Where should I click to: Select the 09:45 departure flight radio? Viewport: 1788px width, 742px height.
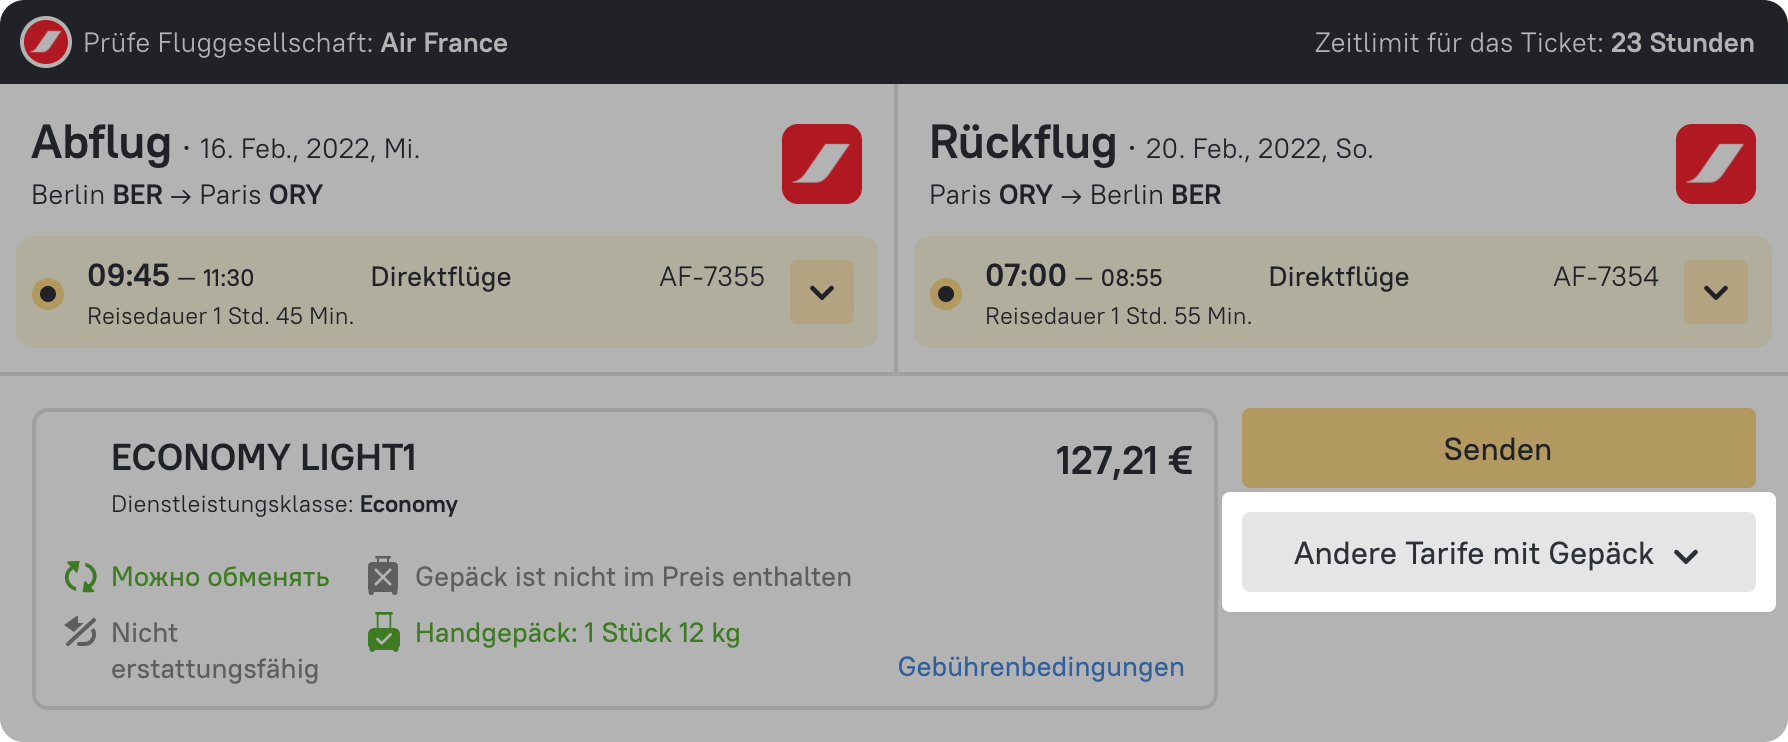48,294
